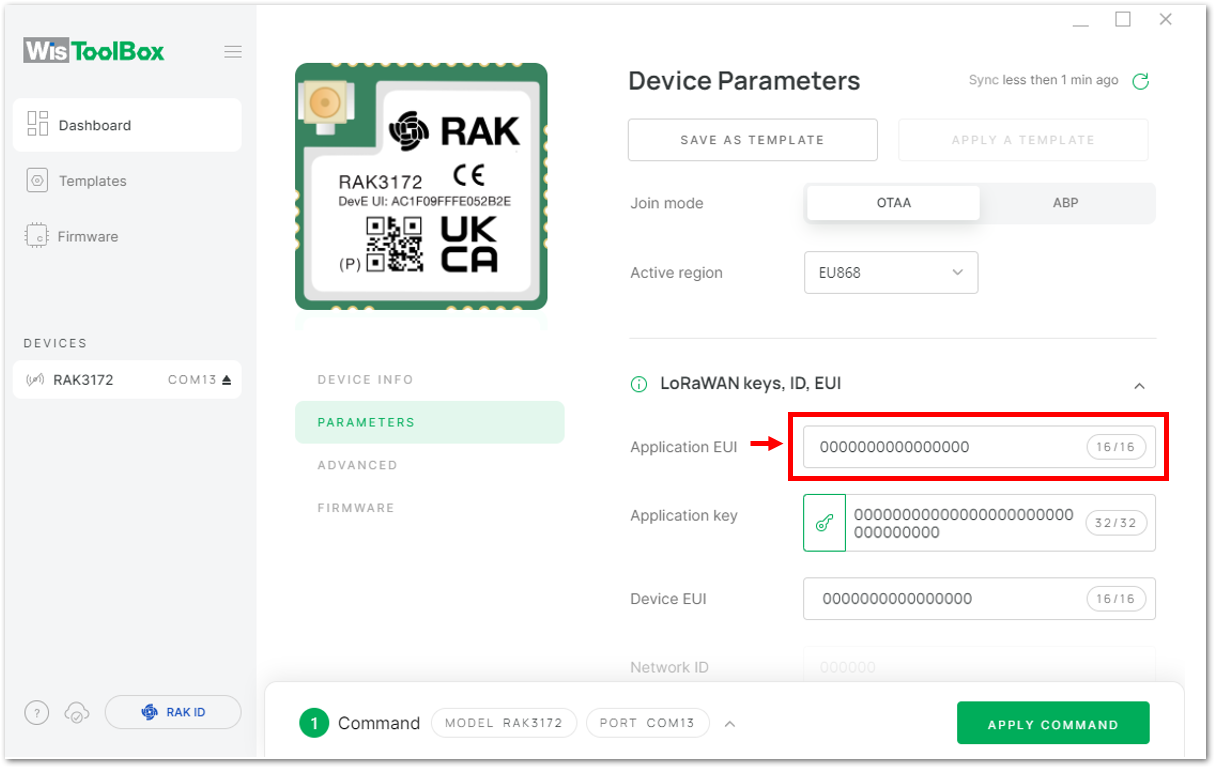Image resolution: width=1215 pixels, height=768 pixels.
Task: Click the cloud status check icon
Action: tap(77, 713)
